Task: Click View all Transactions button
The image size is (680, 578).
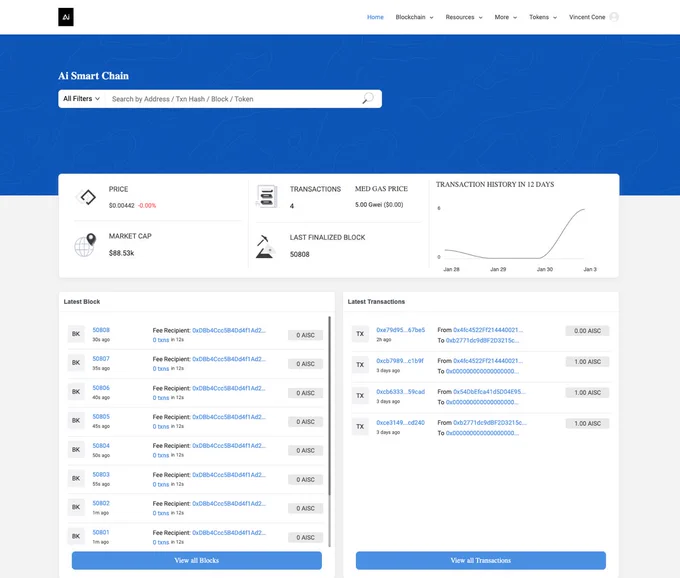Action: click(x=481, y=560)
